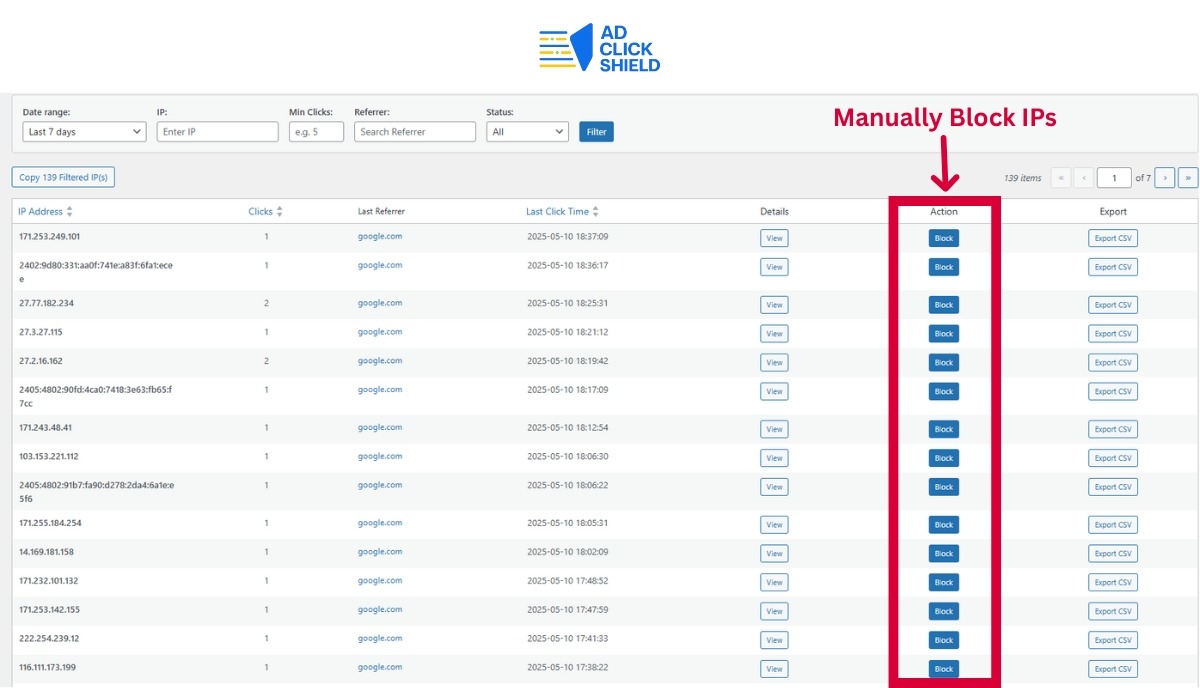View details for 27.2.16.162
Viewport: 1200px width, 688px height.
[774, 363]
